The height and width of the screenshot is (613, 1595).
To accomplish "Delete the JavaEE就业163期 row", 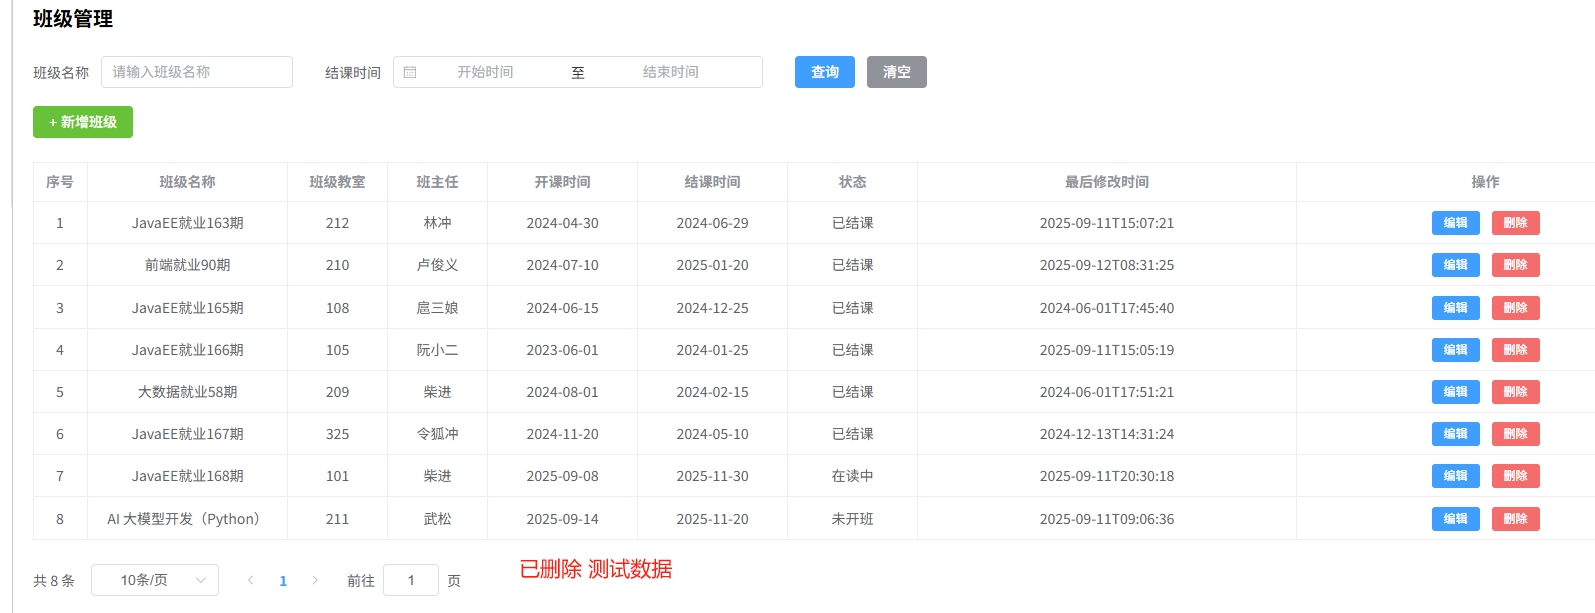I will pyautogui.click(x=1516, y=223).
